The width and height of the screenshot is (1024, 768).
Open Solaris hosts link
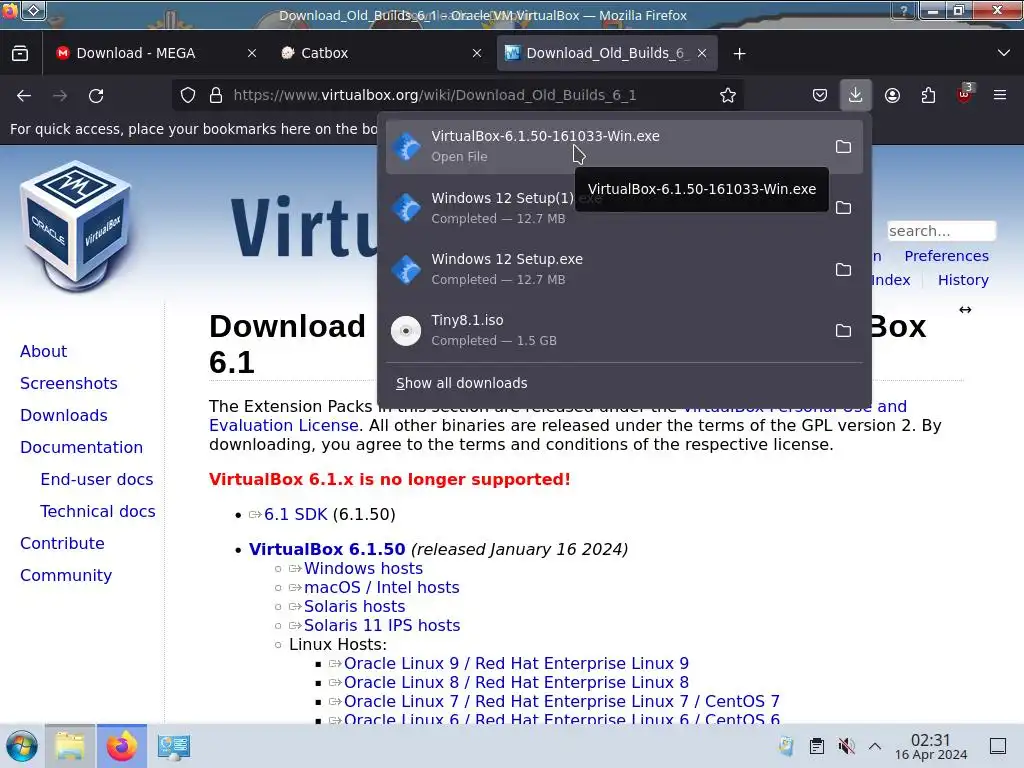354,607
